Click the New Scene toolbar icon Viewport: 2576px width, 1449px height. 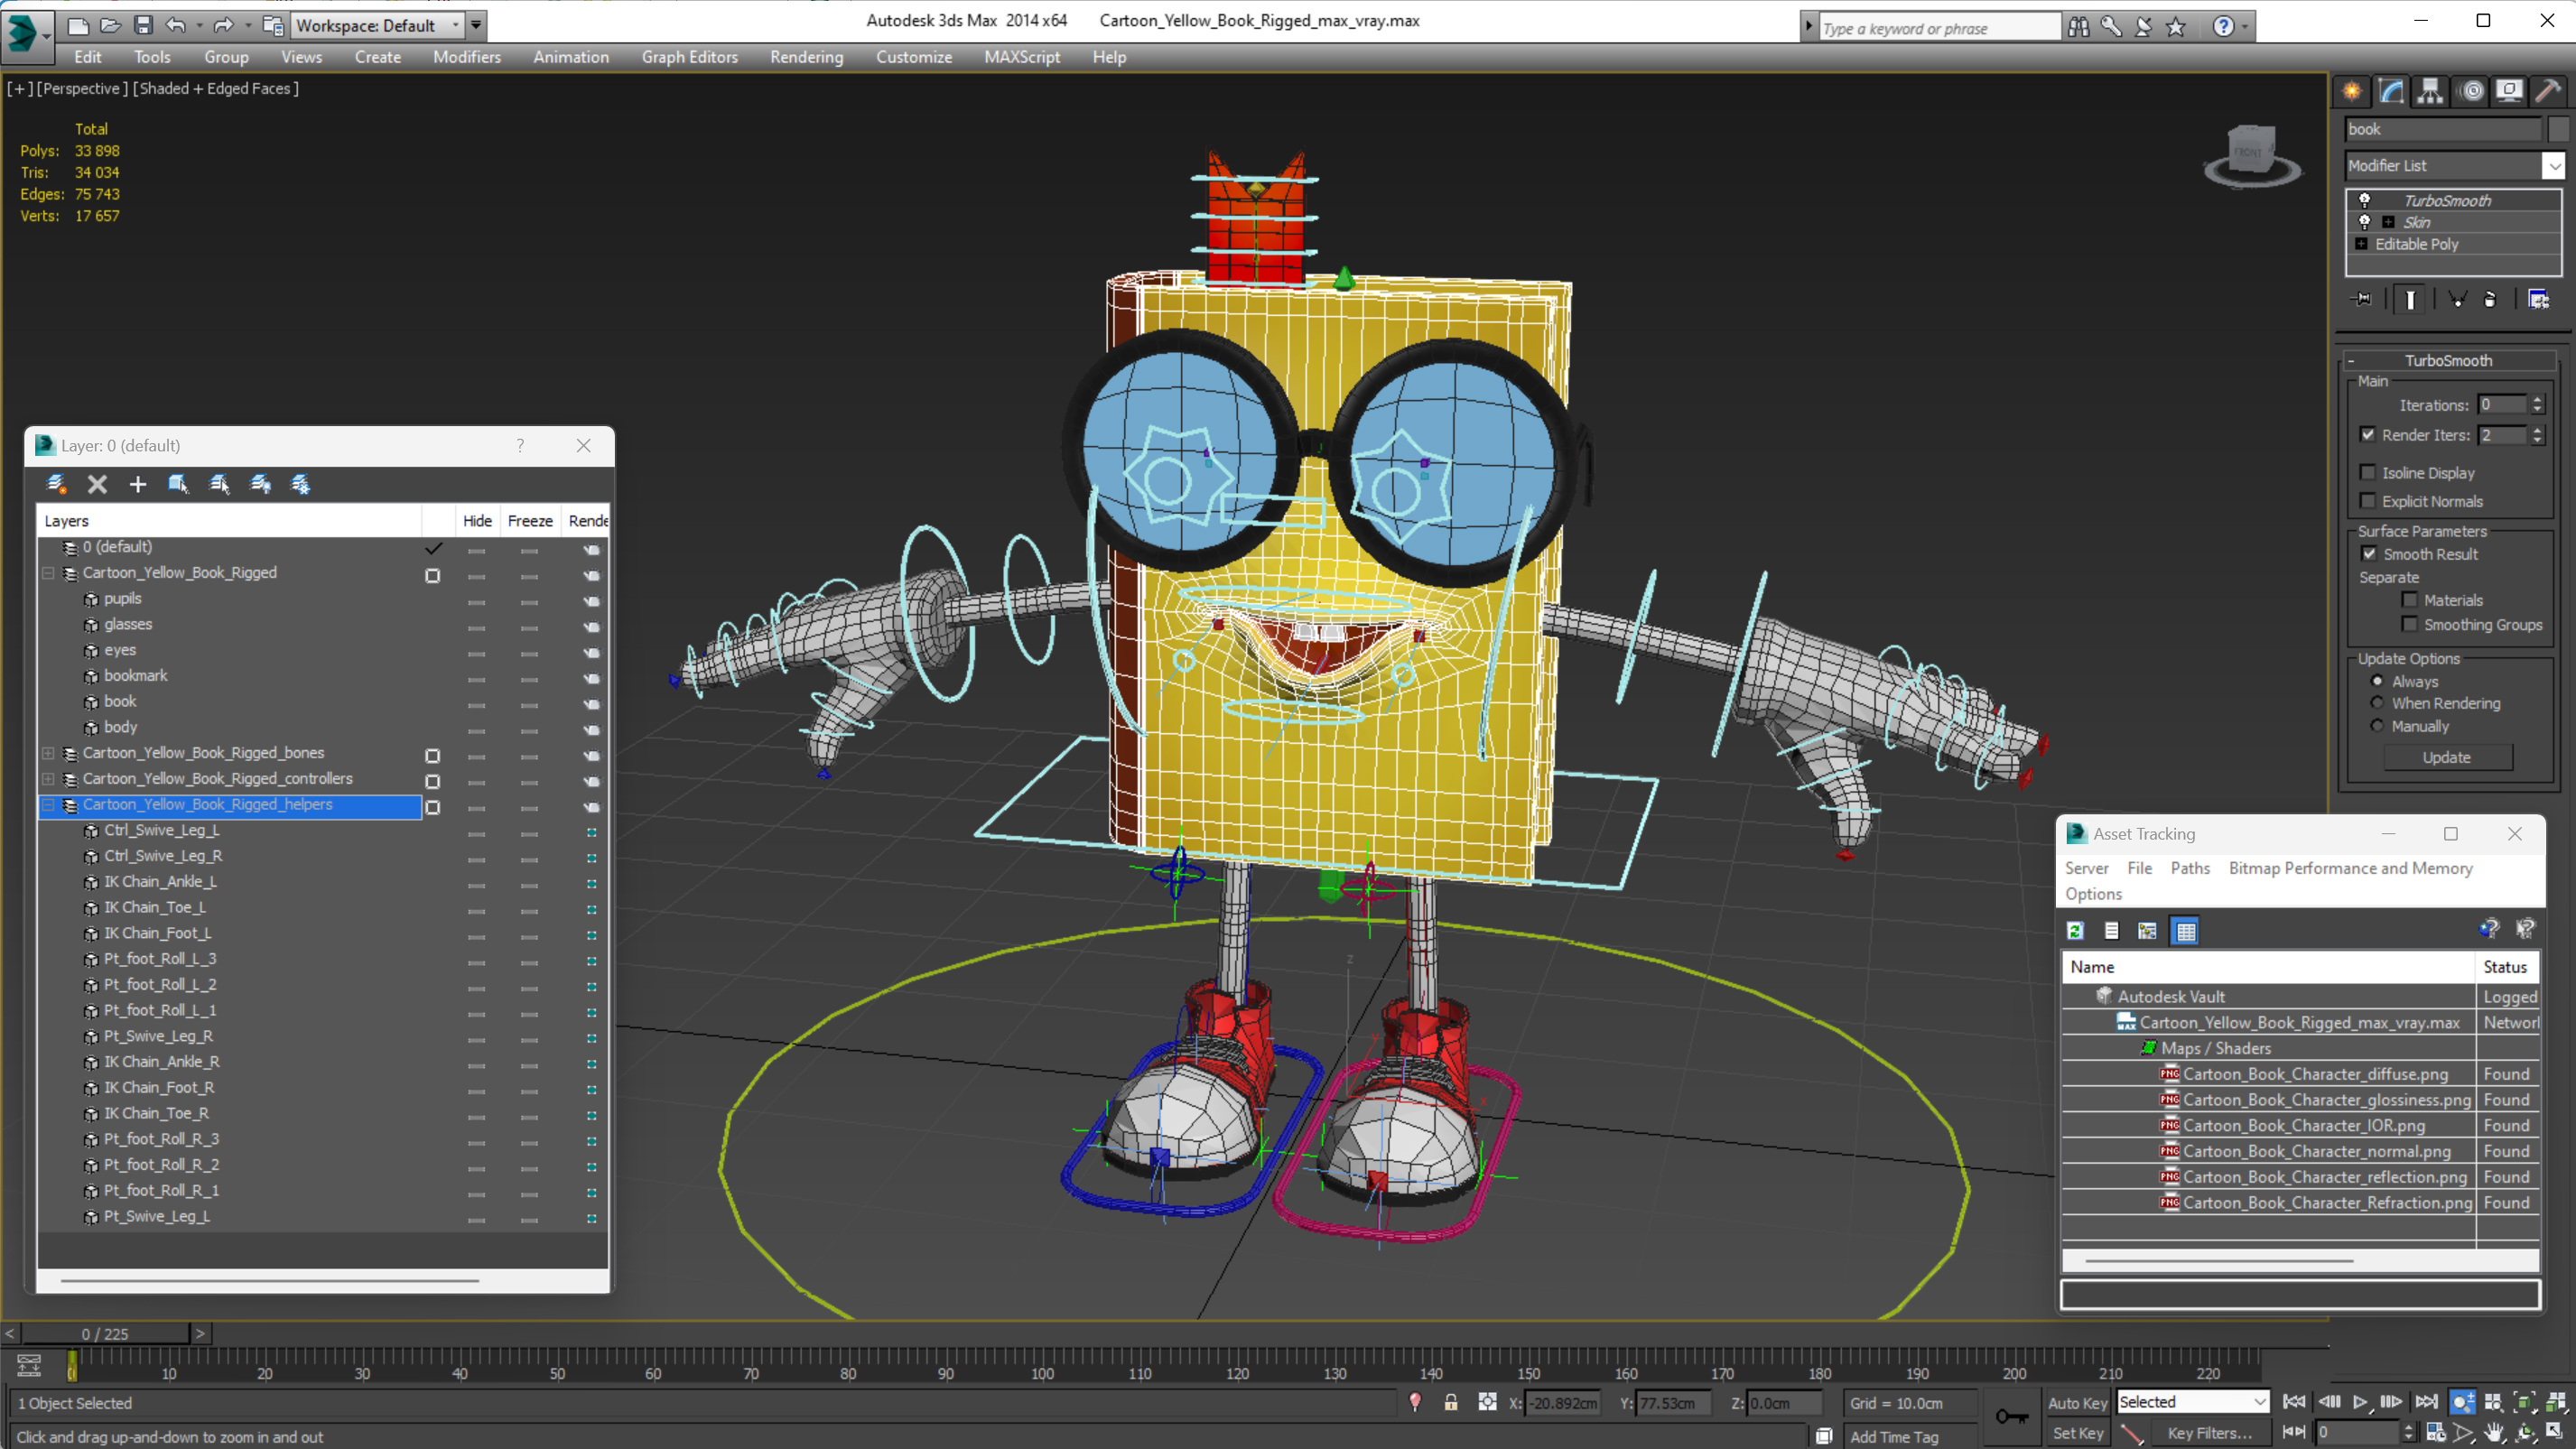77,25
